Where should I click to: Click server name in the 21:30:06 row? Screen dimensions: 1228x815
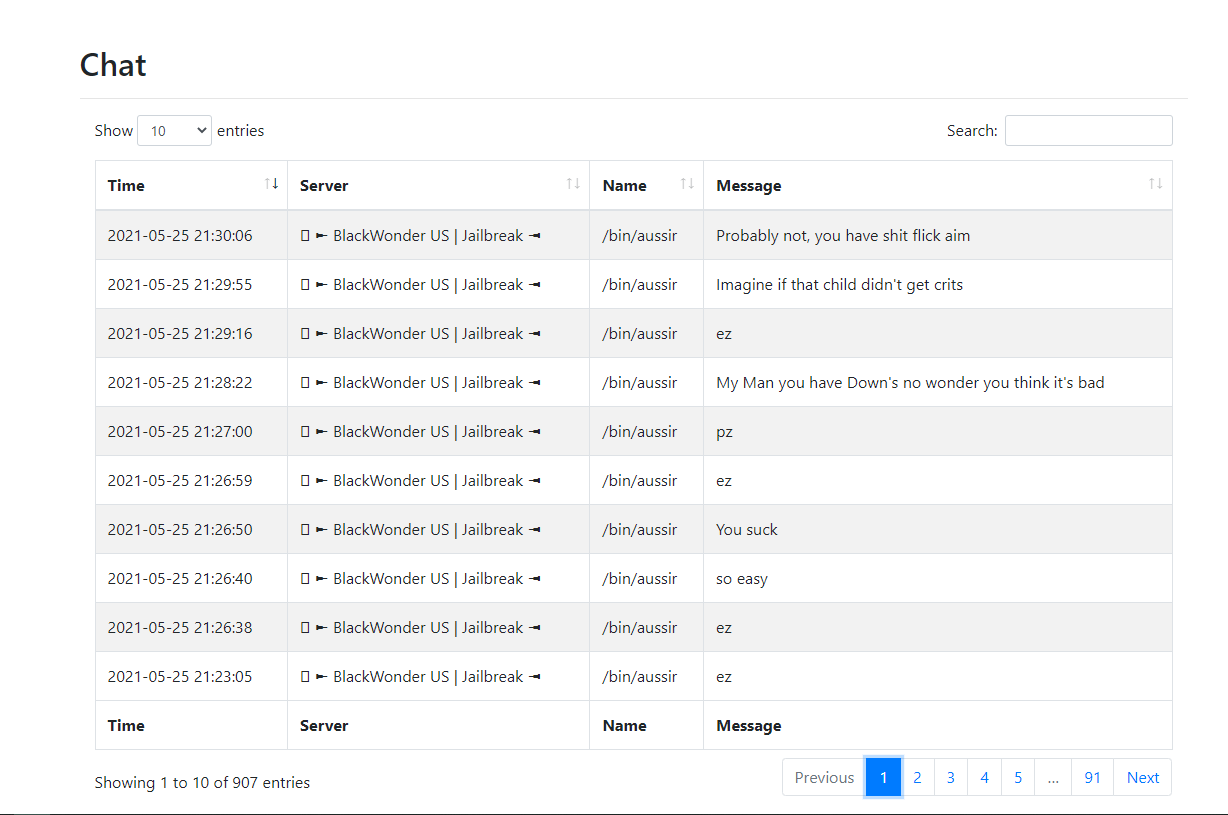421,236
